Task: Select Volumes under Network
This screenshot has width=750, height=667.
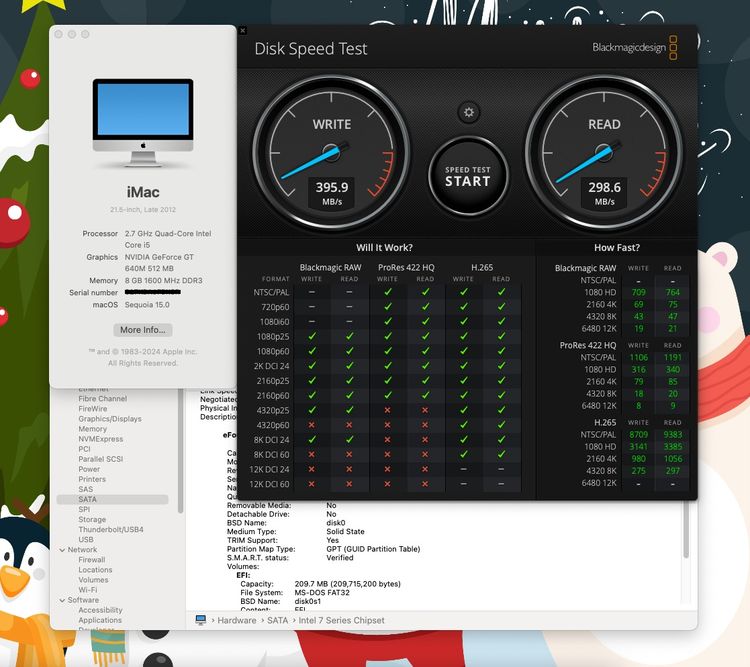Action: (x=93, y=579)
